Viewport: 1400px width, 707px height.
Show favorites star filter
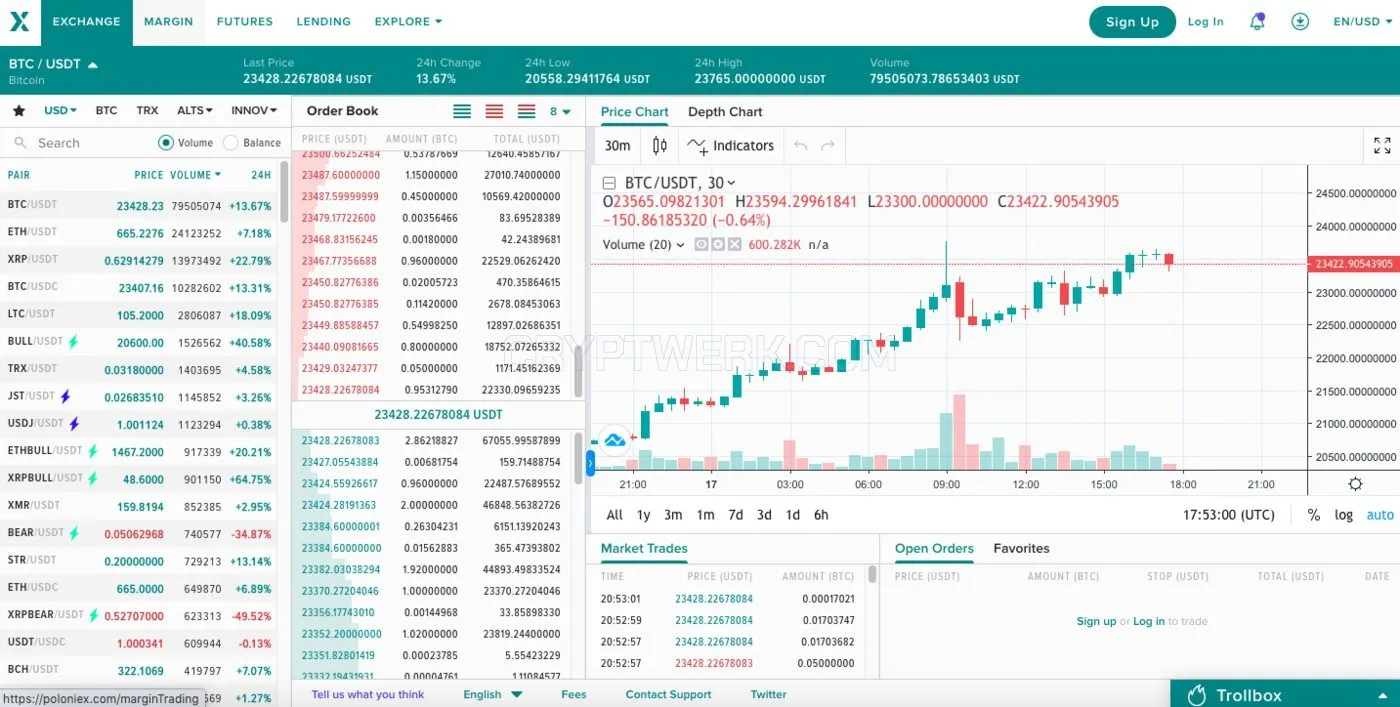click(x=18, y=111)
